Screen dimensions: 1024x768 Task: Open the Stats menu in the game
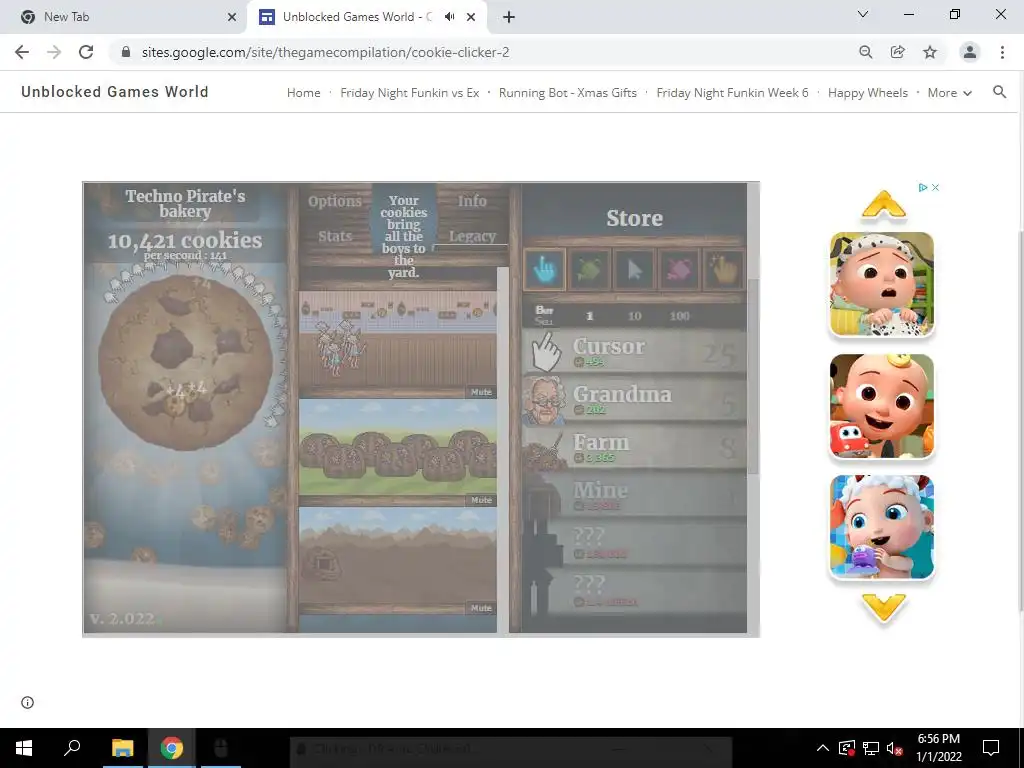point(335,236)
